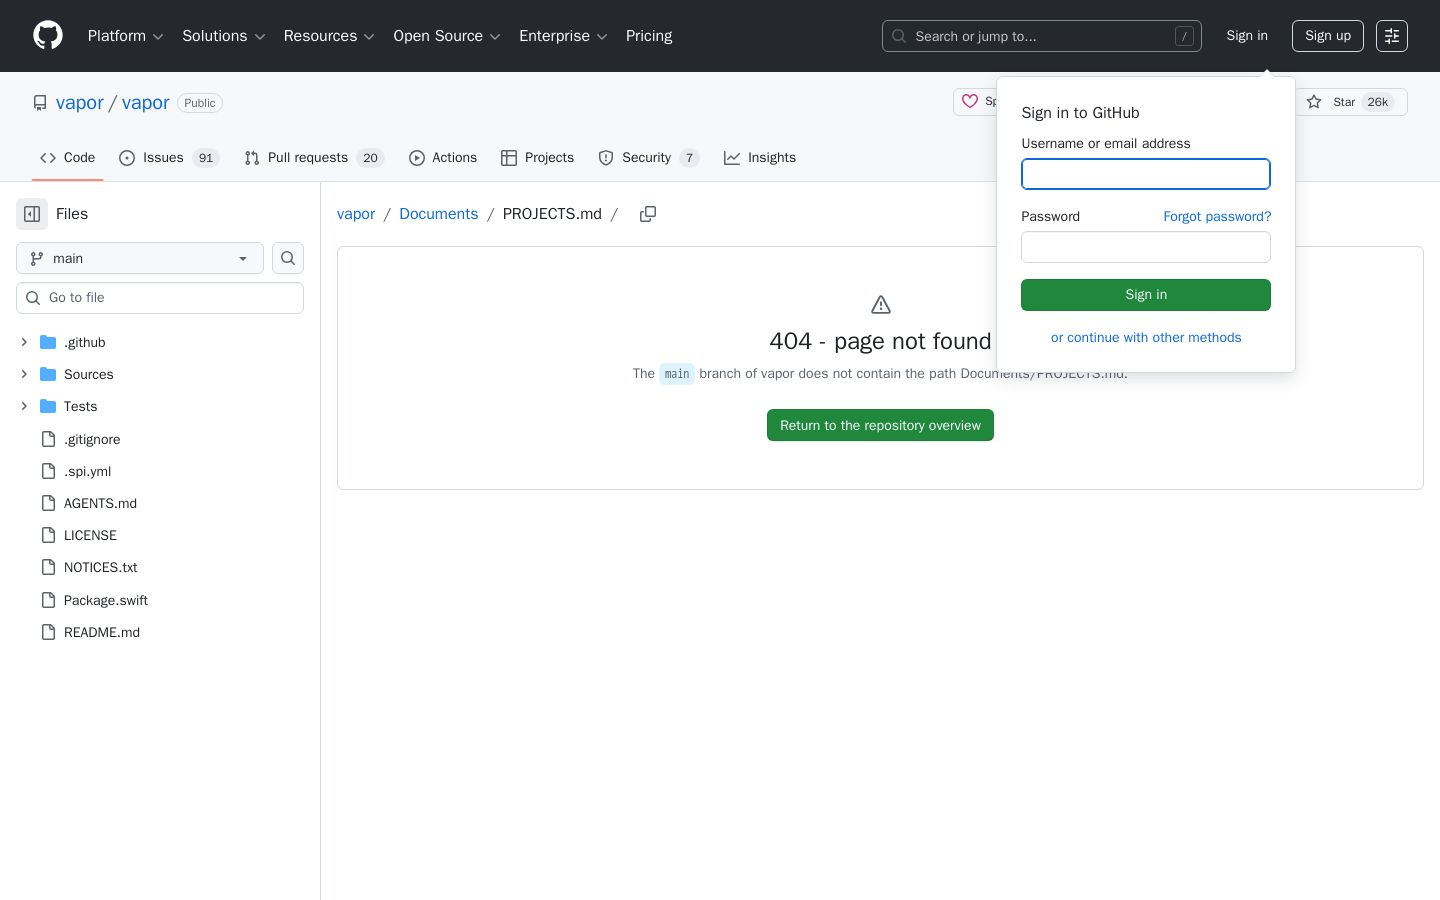Open the vapor owner link in header

[80, 103]
